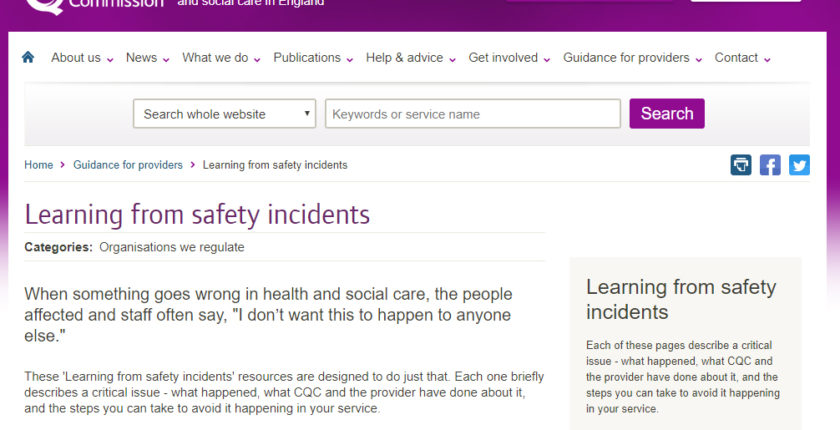This screenshot has width=840, height=430.
Task: Expand the Guidance for providers menu
Action: click(626, 58)
